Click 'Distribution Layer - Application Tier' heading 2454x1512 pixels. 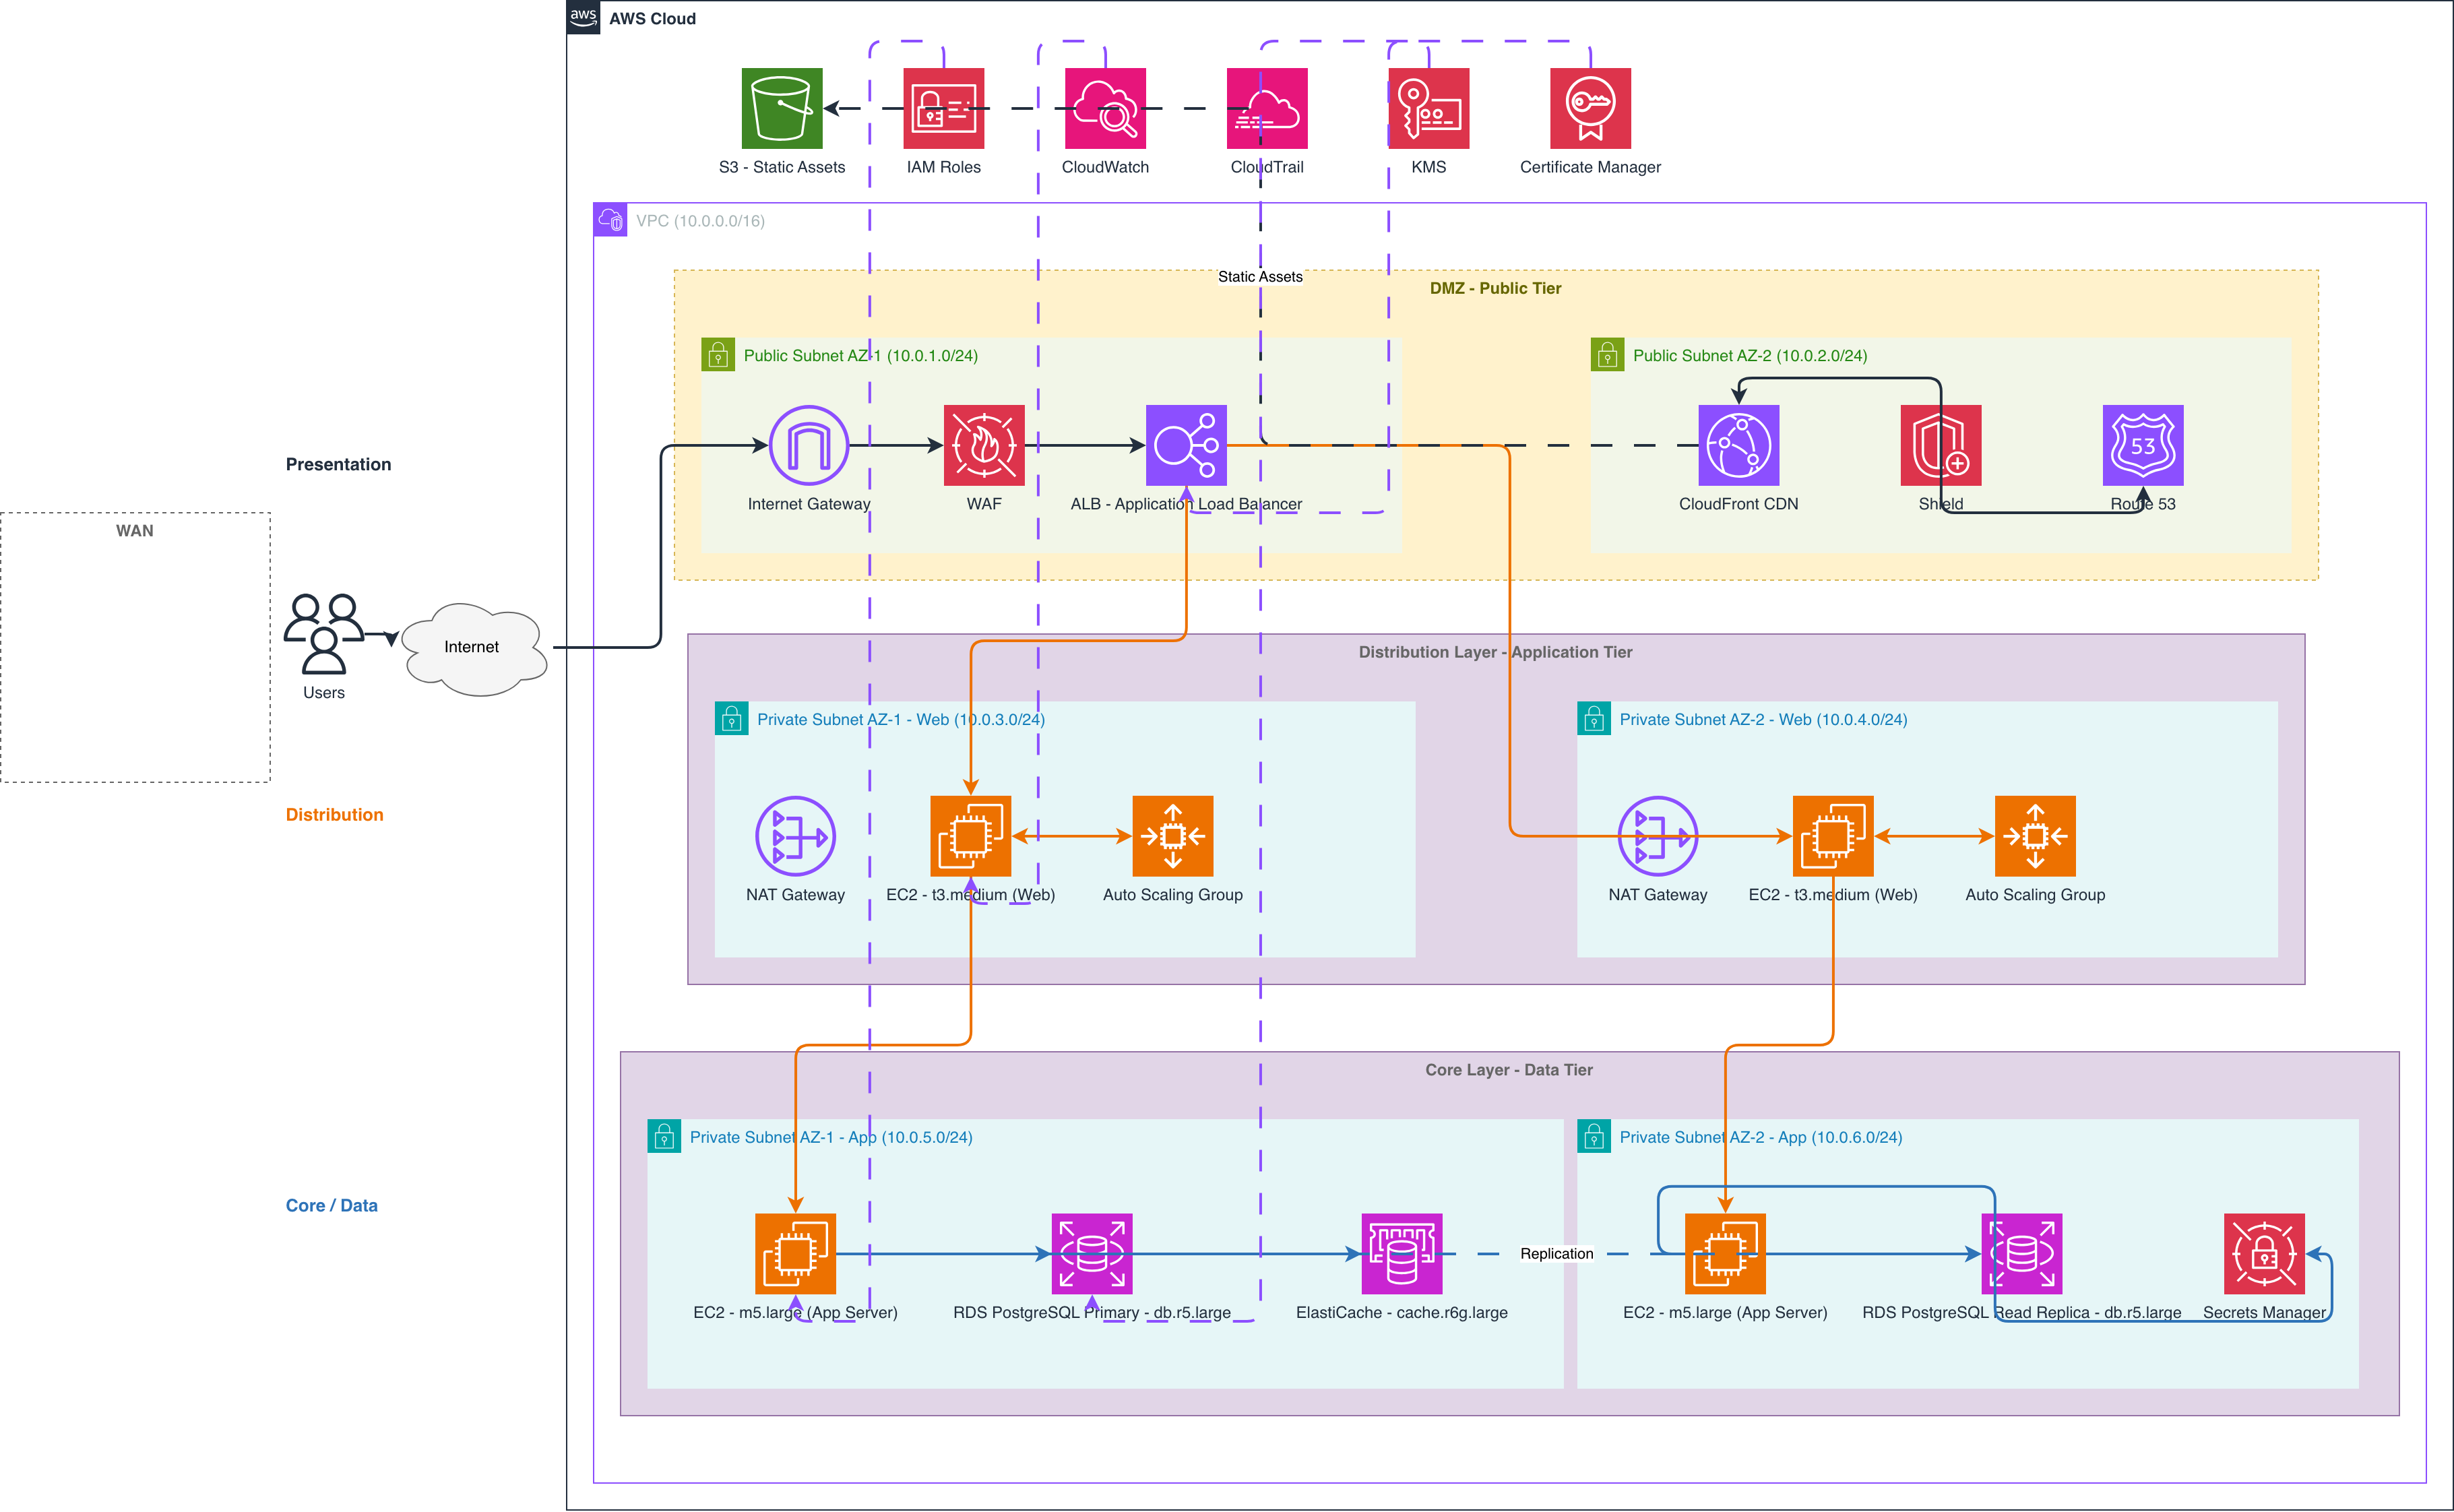(1495, 652)
